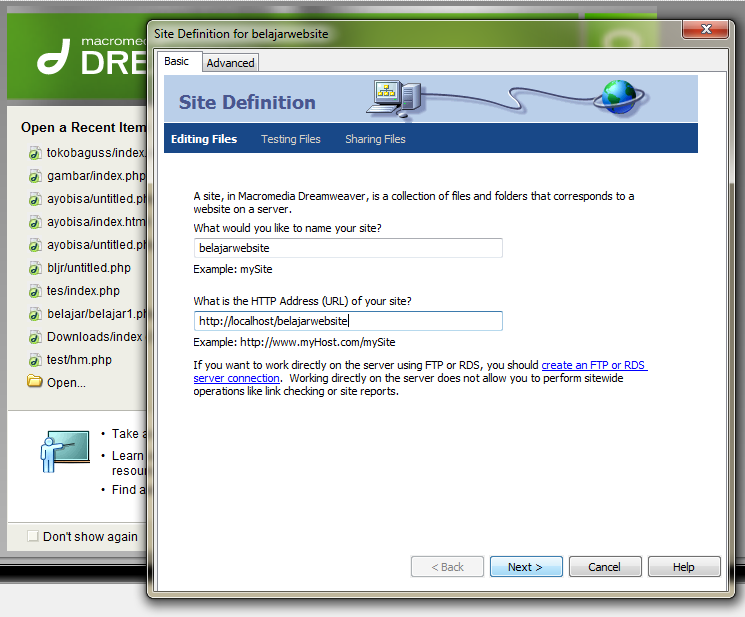Viewport: 745px width, 617px height.
Task: Click the Dreamweaver logo on start page
Action: 54,57
